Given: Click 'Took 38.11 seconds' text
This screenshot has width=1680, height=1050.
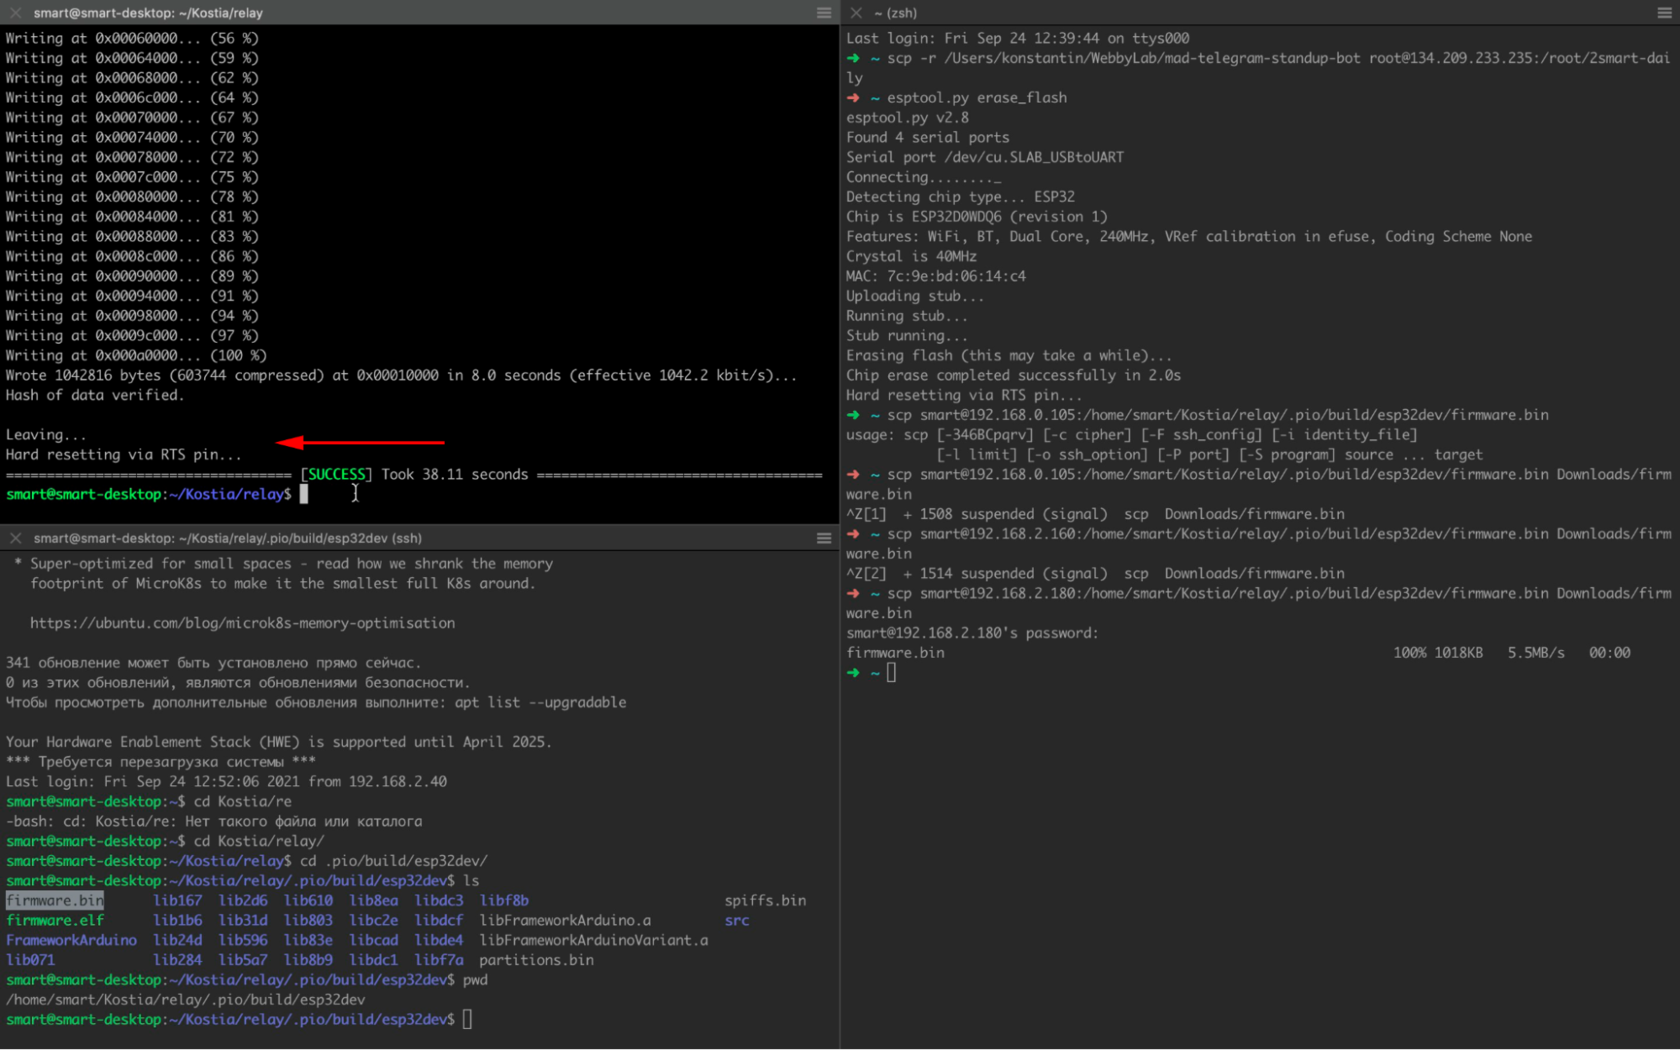Looking at the screenshot, I should 454,474.
